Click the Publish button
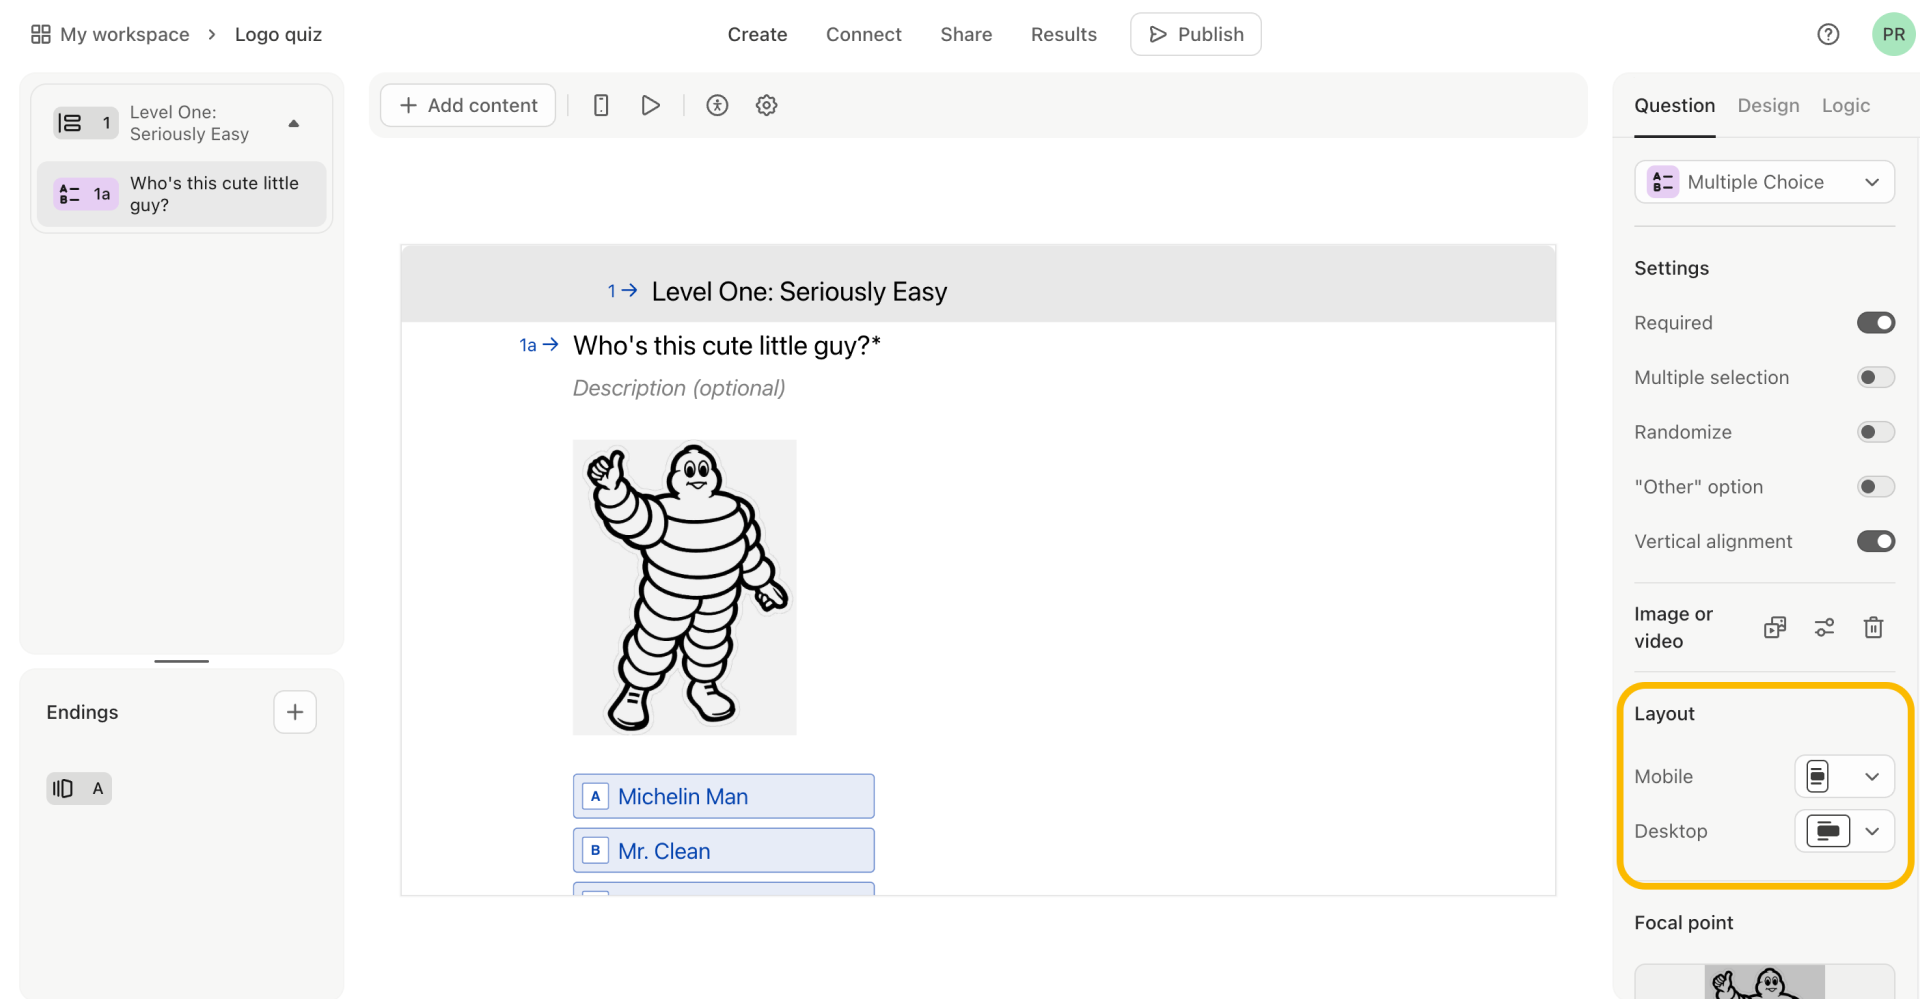1920x999 pixels. click(x=1195, y=34)
